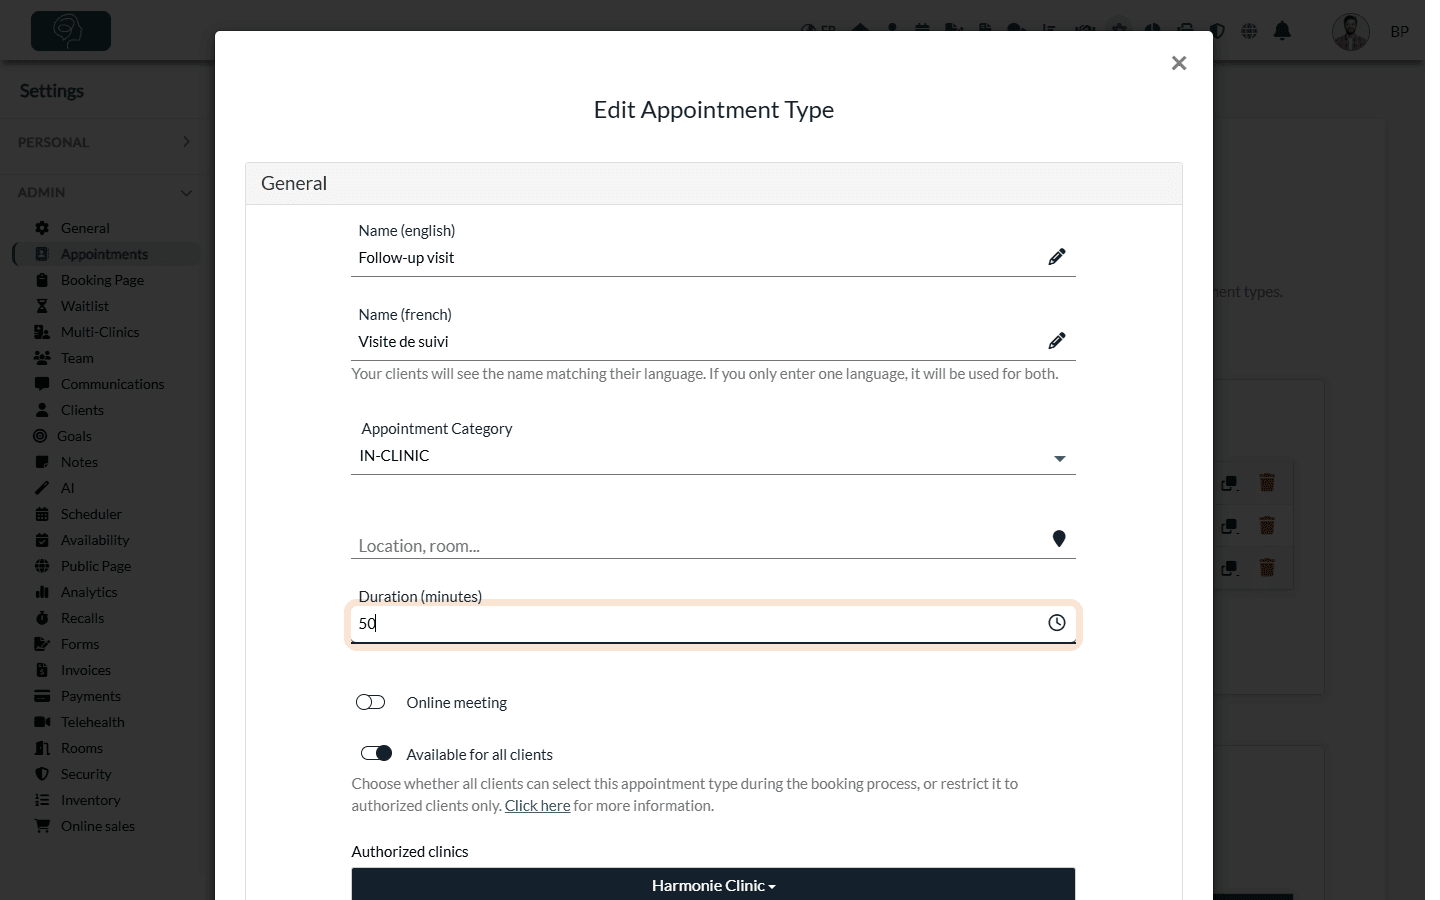The width and height of the screenshot is (1440, 900).
Task: Select Scheduler in the sidebar
Action: 91,514
